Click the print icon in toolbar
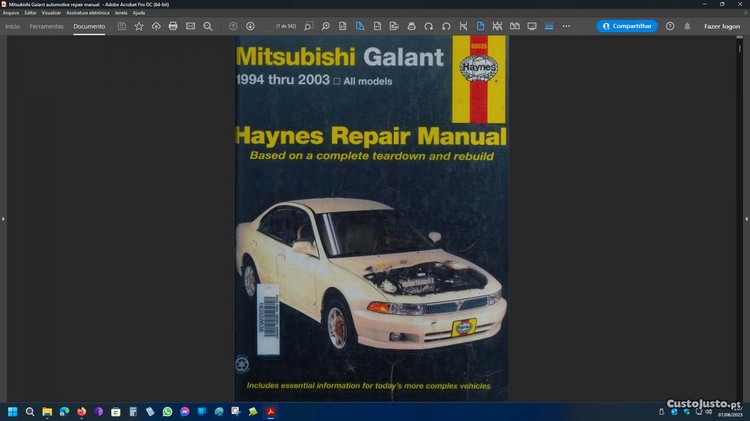This screenshot has width=750, height=421. coord(173,26)
